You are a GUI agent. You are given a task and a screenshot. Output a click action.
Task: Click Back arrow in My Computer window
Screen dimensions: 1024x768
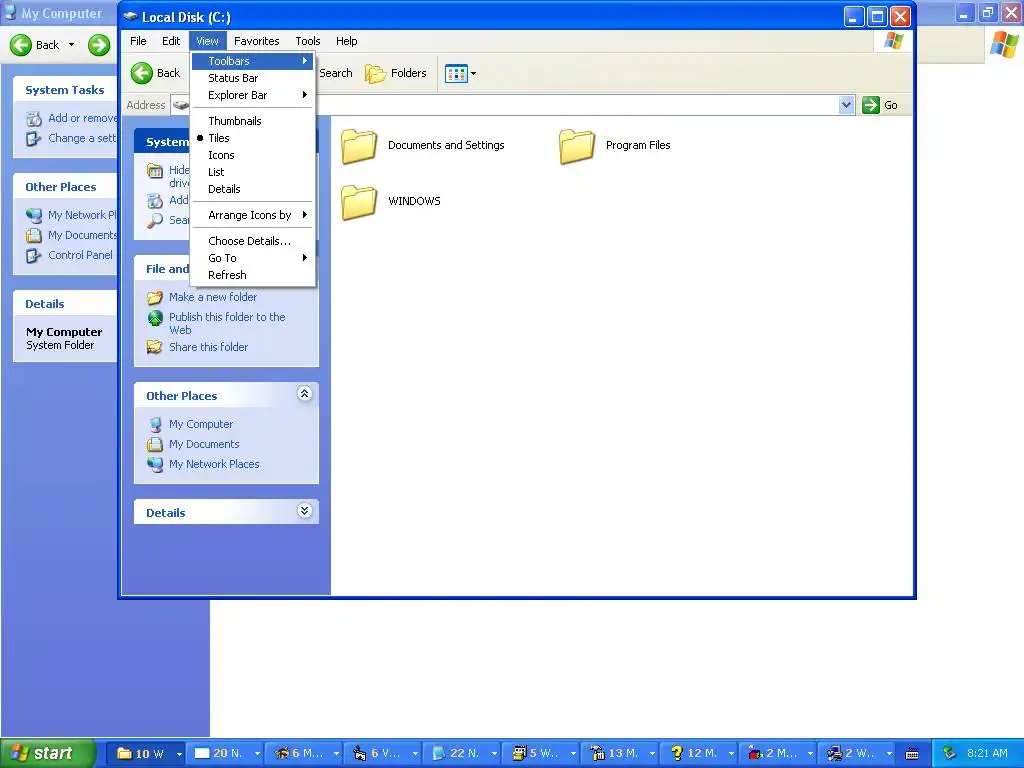[21, 45]
